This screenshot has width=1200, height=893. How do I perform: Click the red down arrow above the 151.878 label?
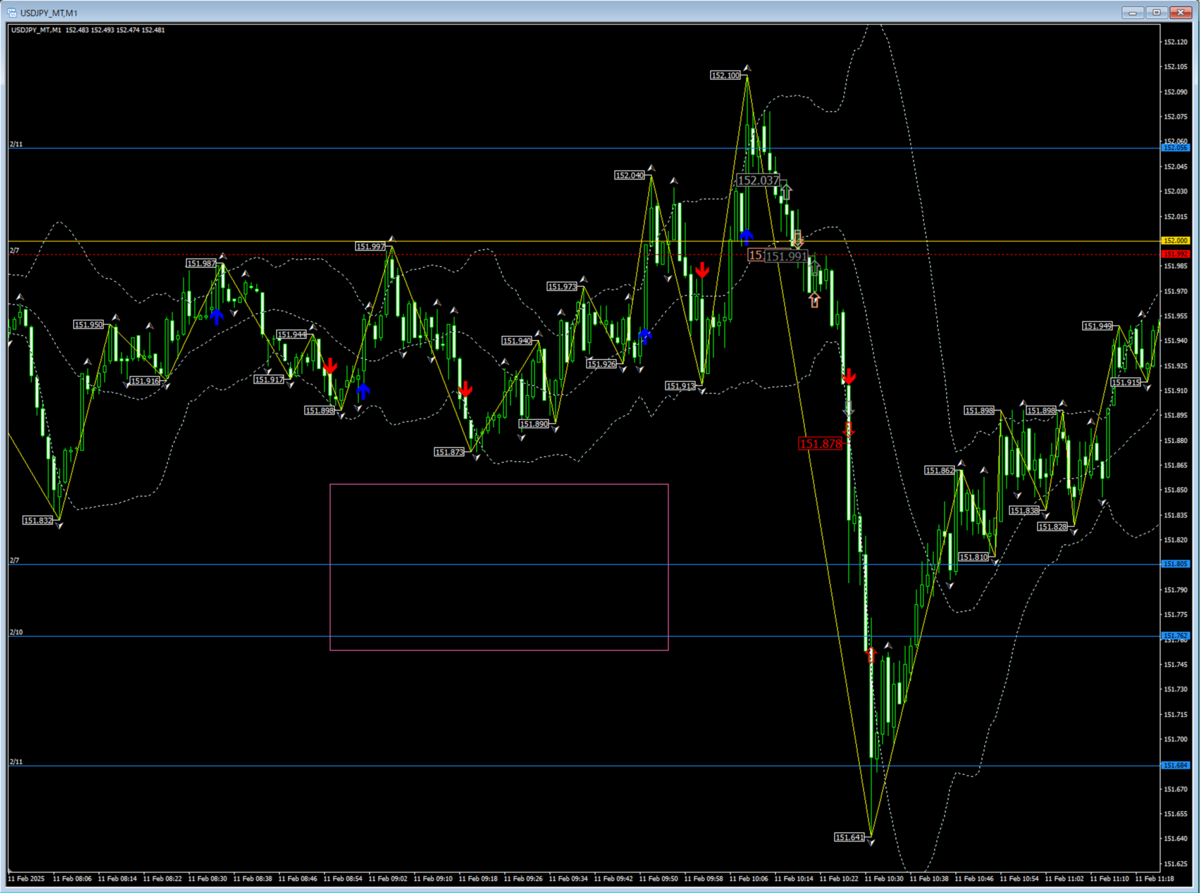tap(849, 377)
